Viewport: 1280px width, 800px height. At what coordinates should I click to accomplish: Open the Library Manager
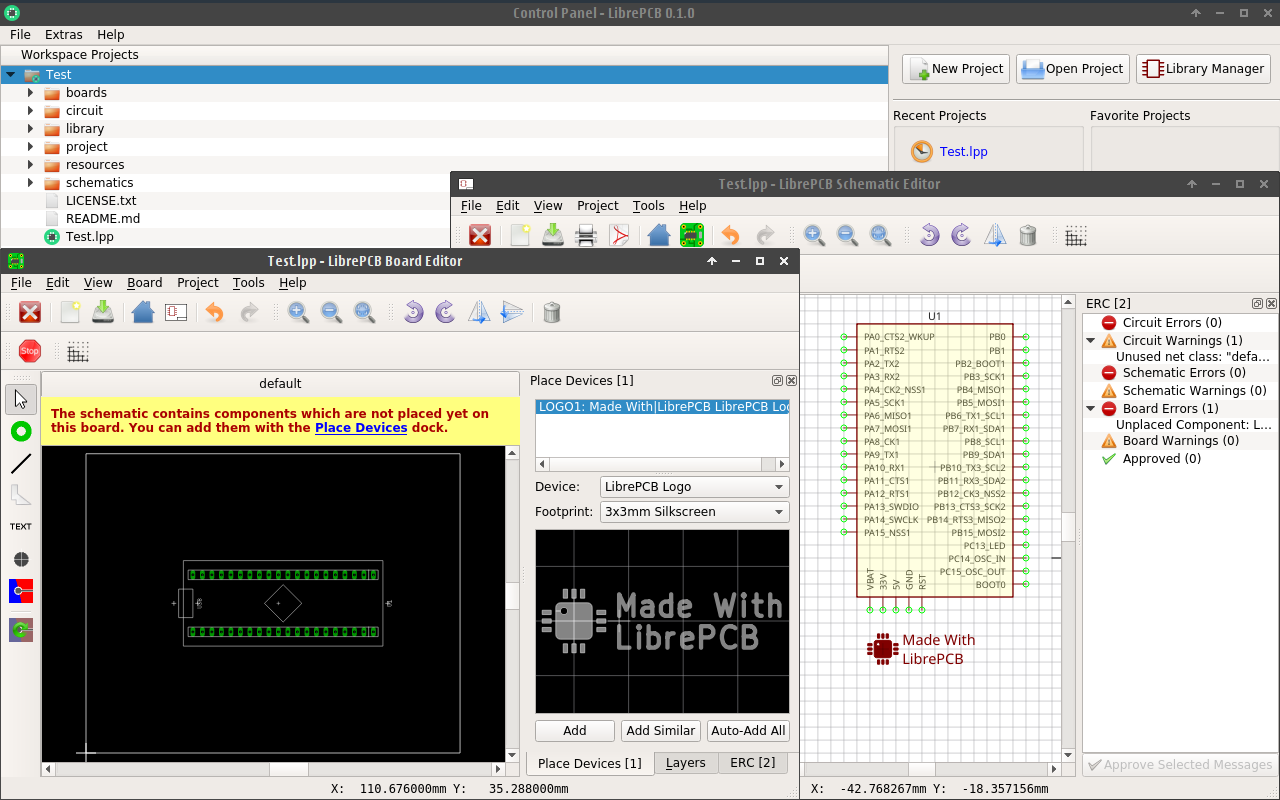1203,69
